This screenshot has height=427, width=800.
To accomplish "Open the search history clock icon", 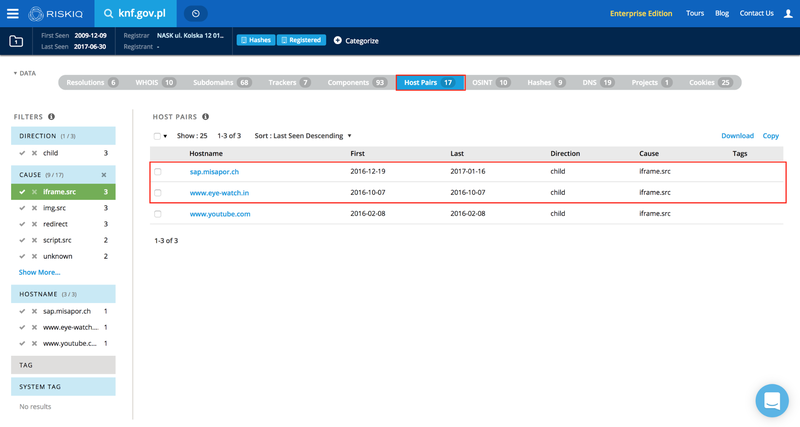I will pos(195,14).
